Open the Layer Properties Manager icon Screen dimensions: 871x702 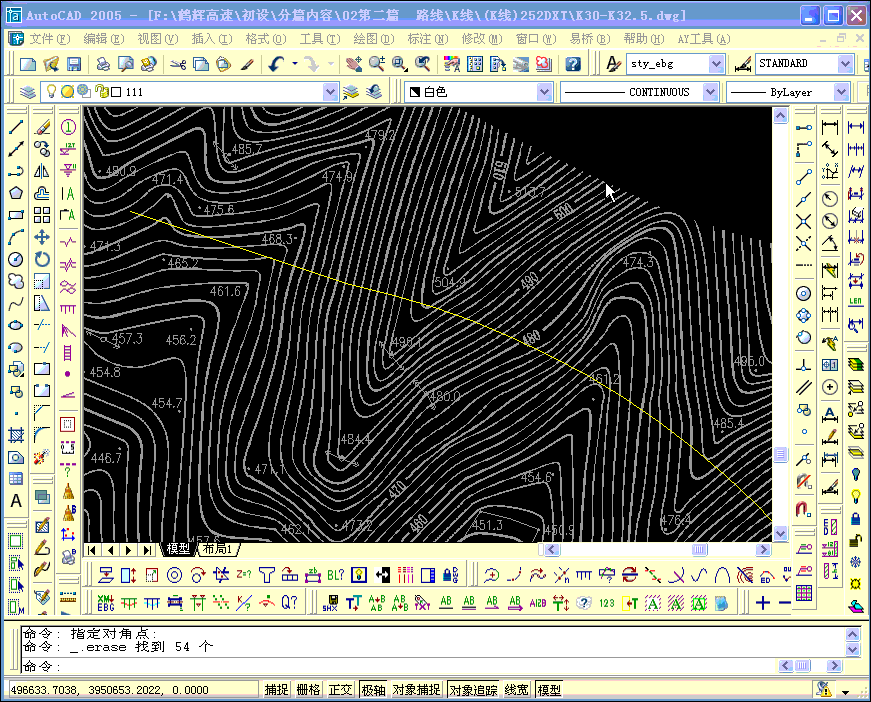tap(28, 92)
